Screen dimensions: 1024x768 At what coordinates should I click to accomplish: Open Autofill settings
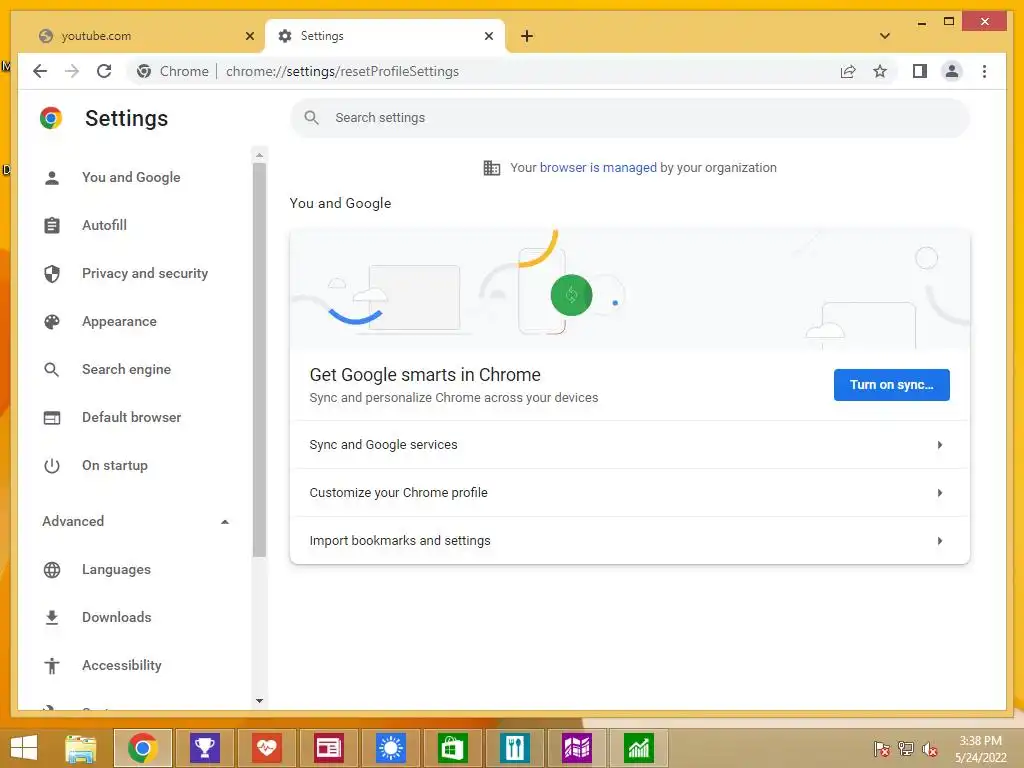(104, 225)
